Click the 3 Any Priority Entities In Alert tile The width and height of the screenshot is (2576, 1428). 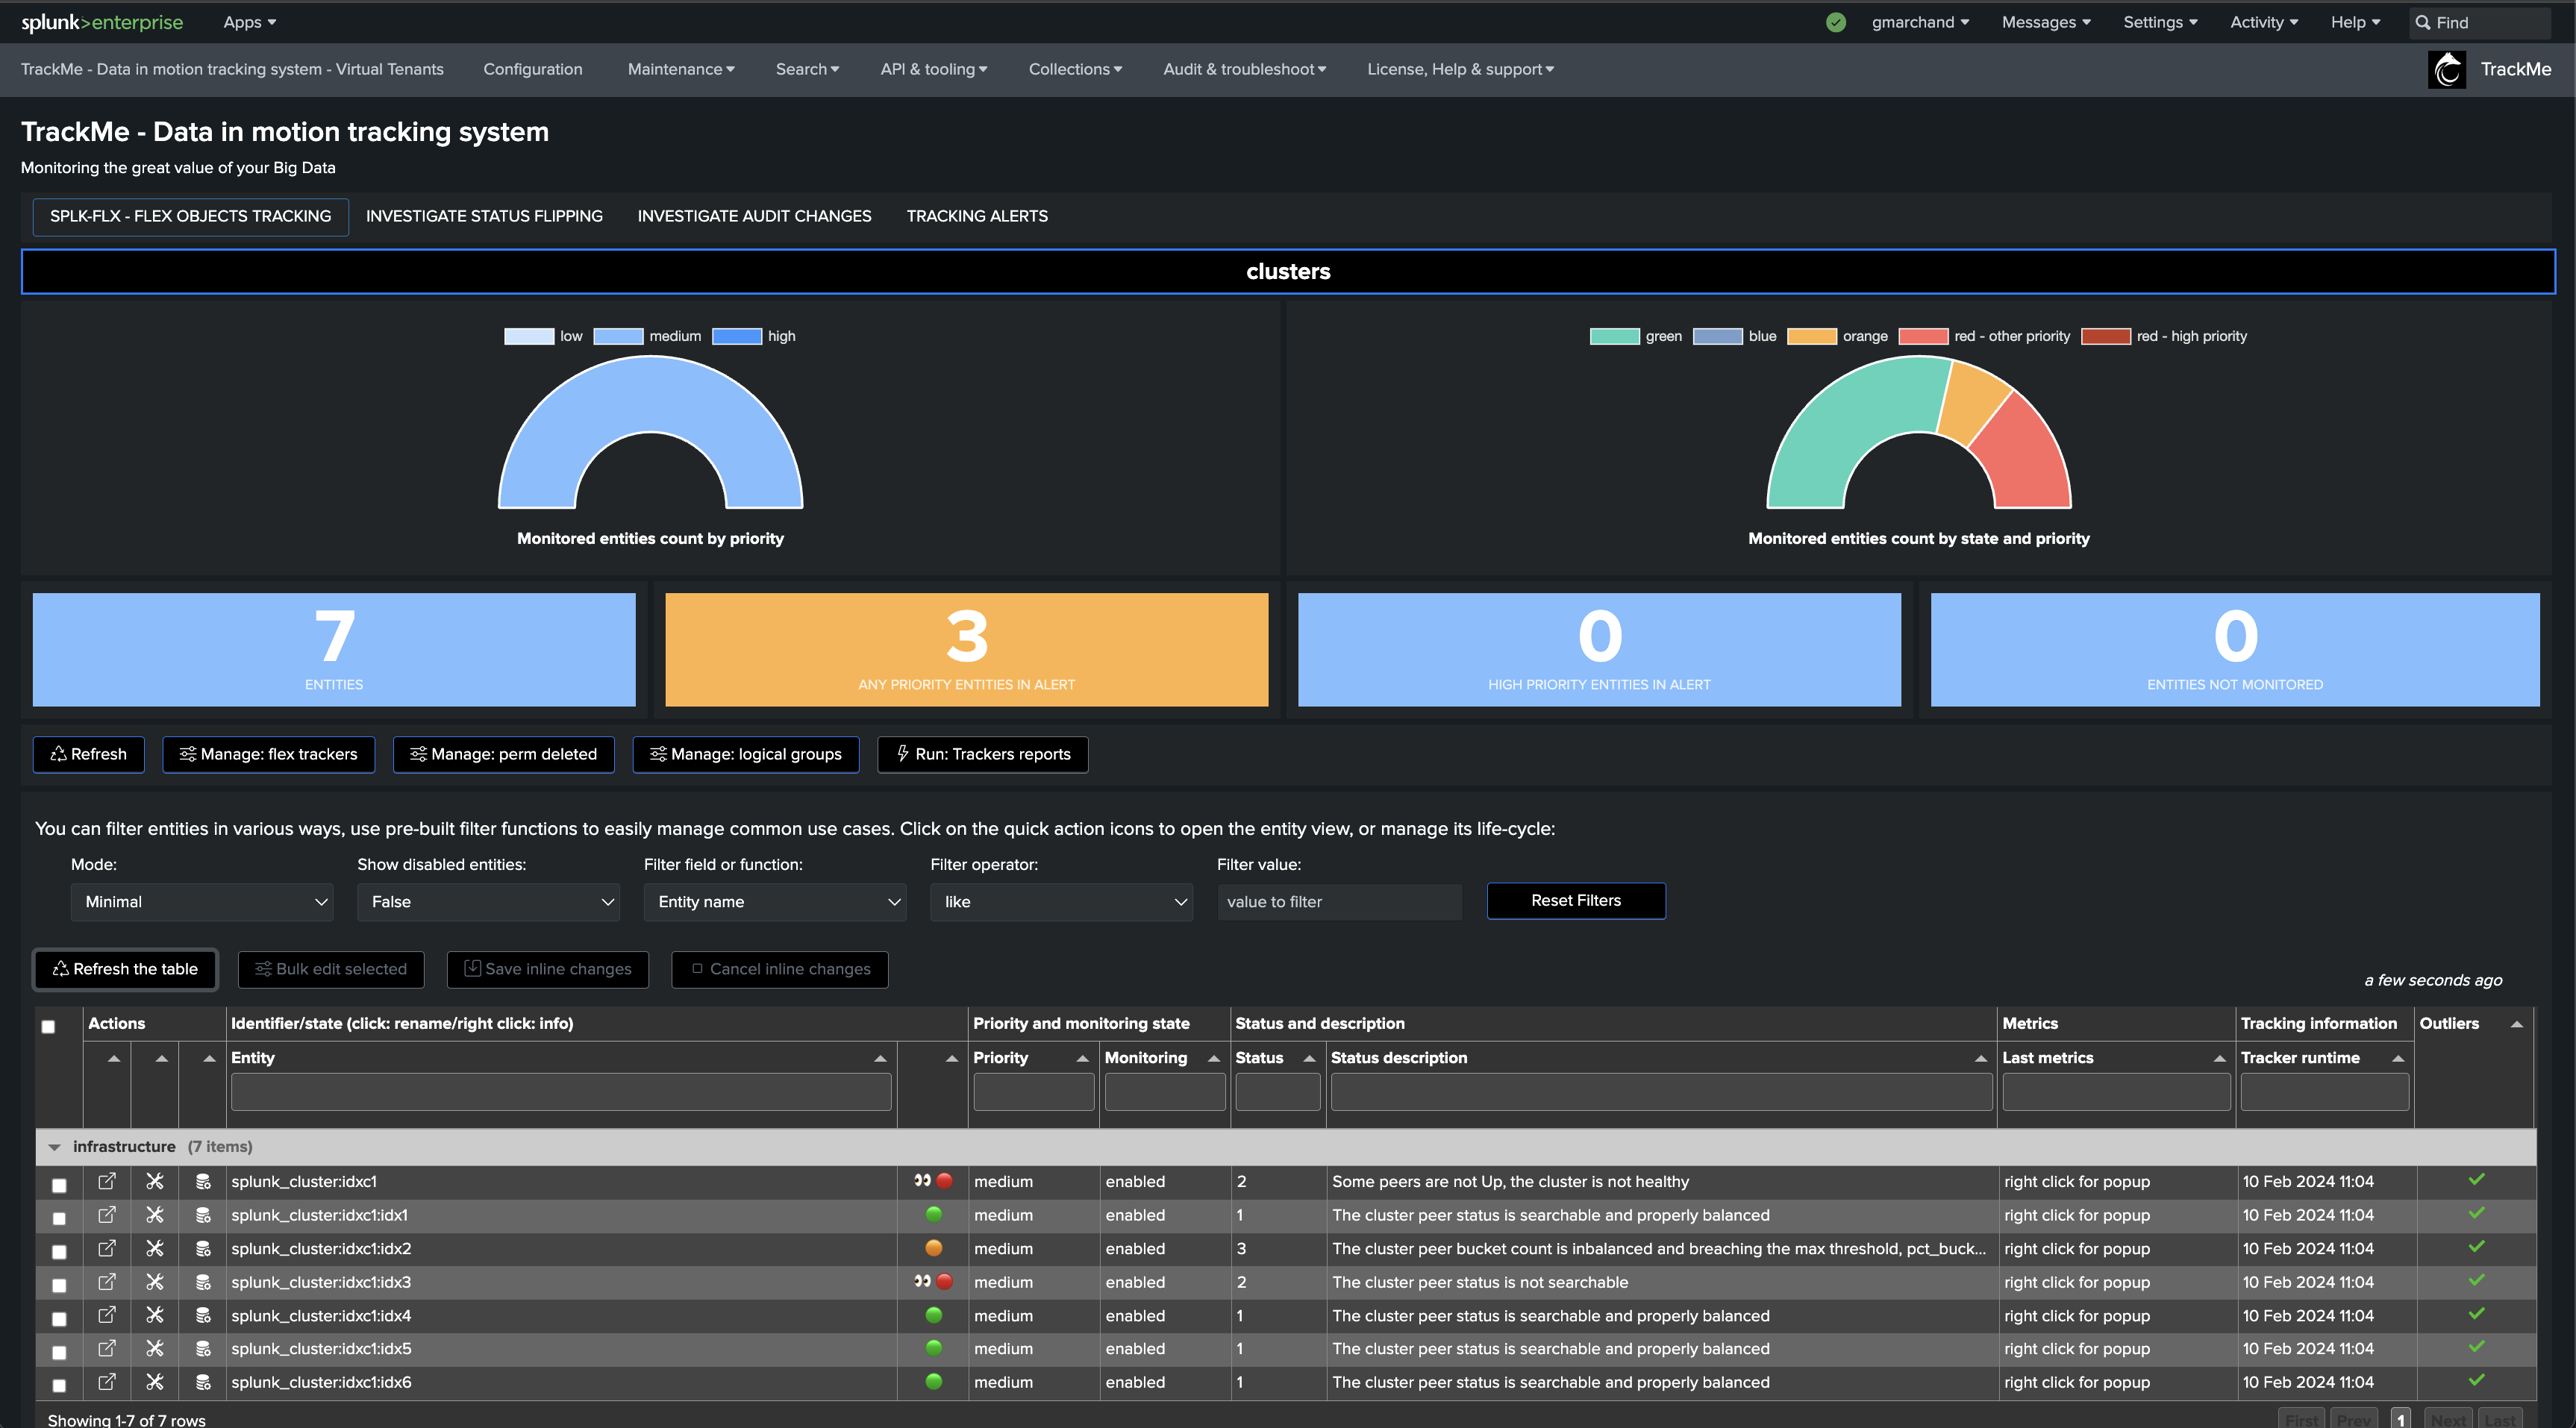(966, 649)
